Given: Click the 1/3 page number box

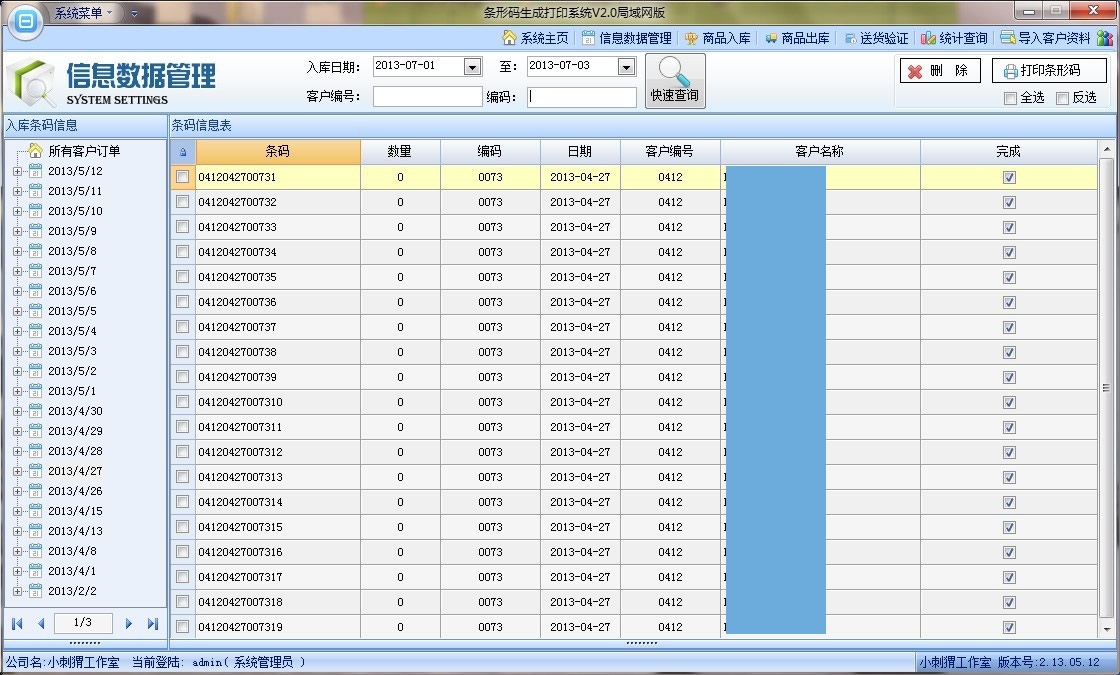Looking at the screenshot, I should (x=83, y=623).
